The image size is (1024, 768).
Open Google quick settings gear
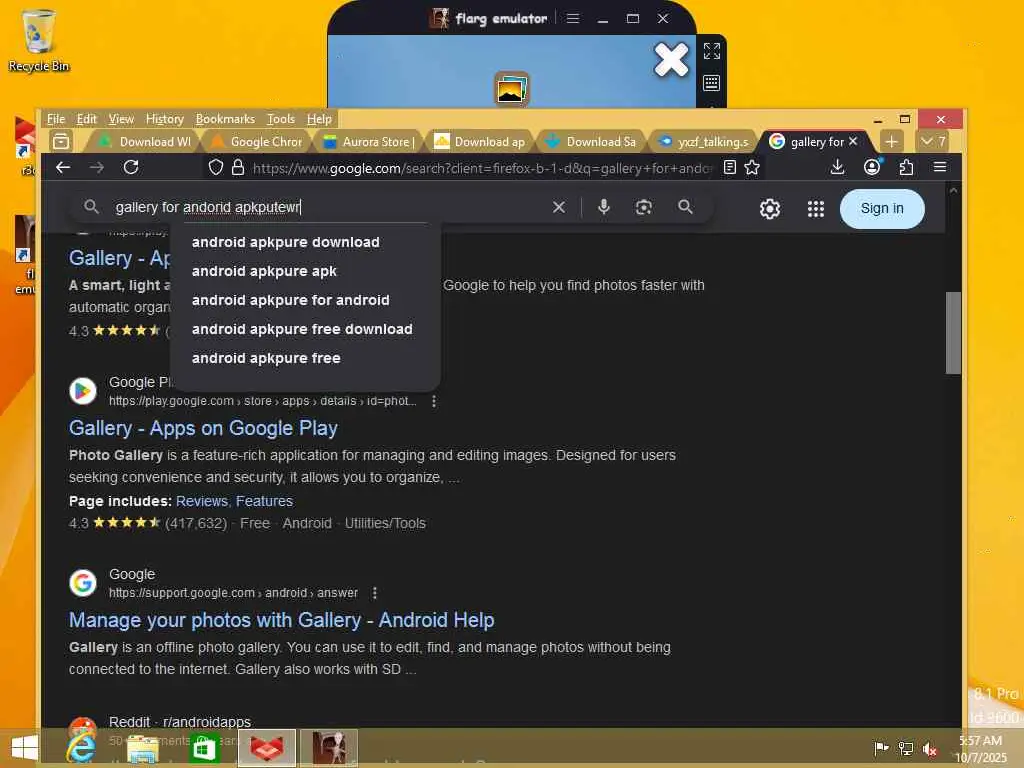pos(770,208)
